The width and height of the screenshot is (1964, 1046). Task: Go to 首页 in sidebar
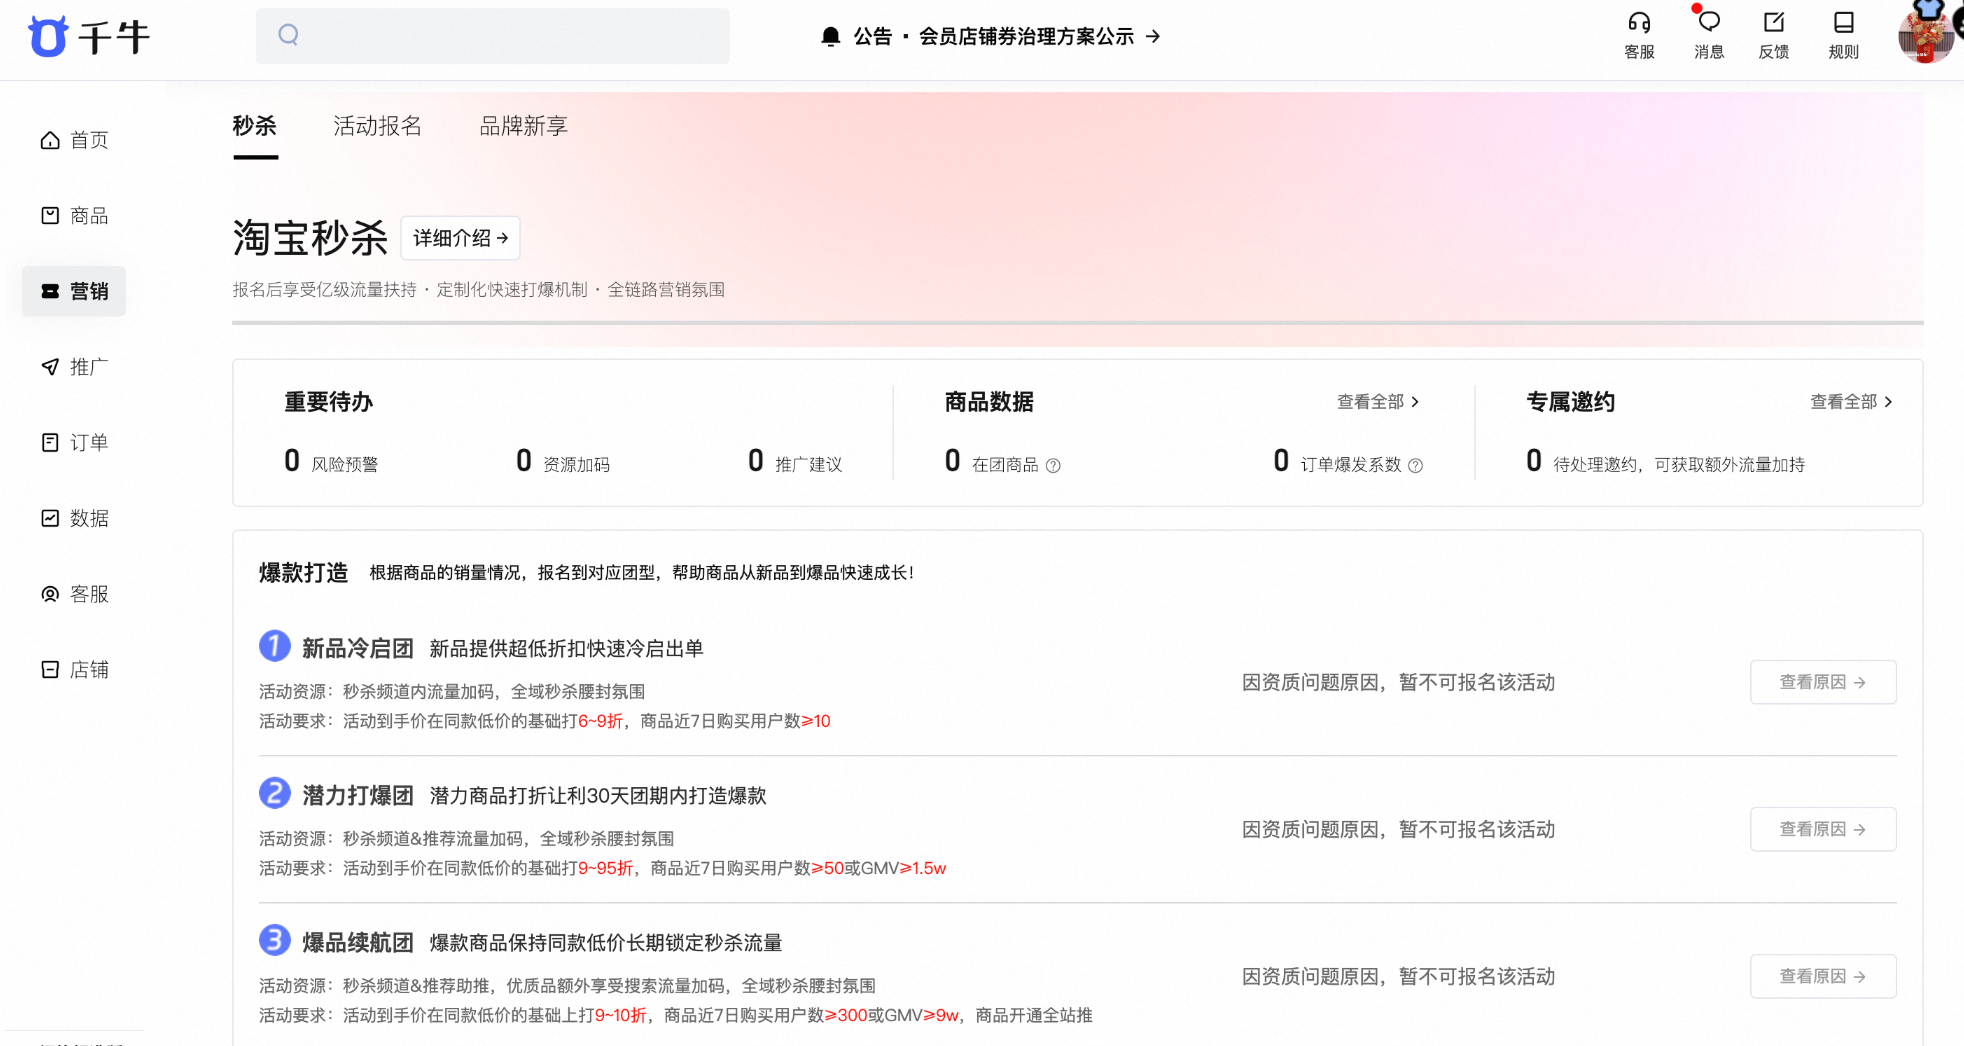(74, 140)
